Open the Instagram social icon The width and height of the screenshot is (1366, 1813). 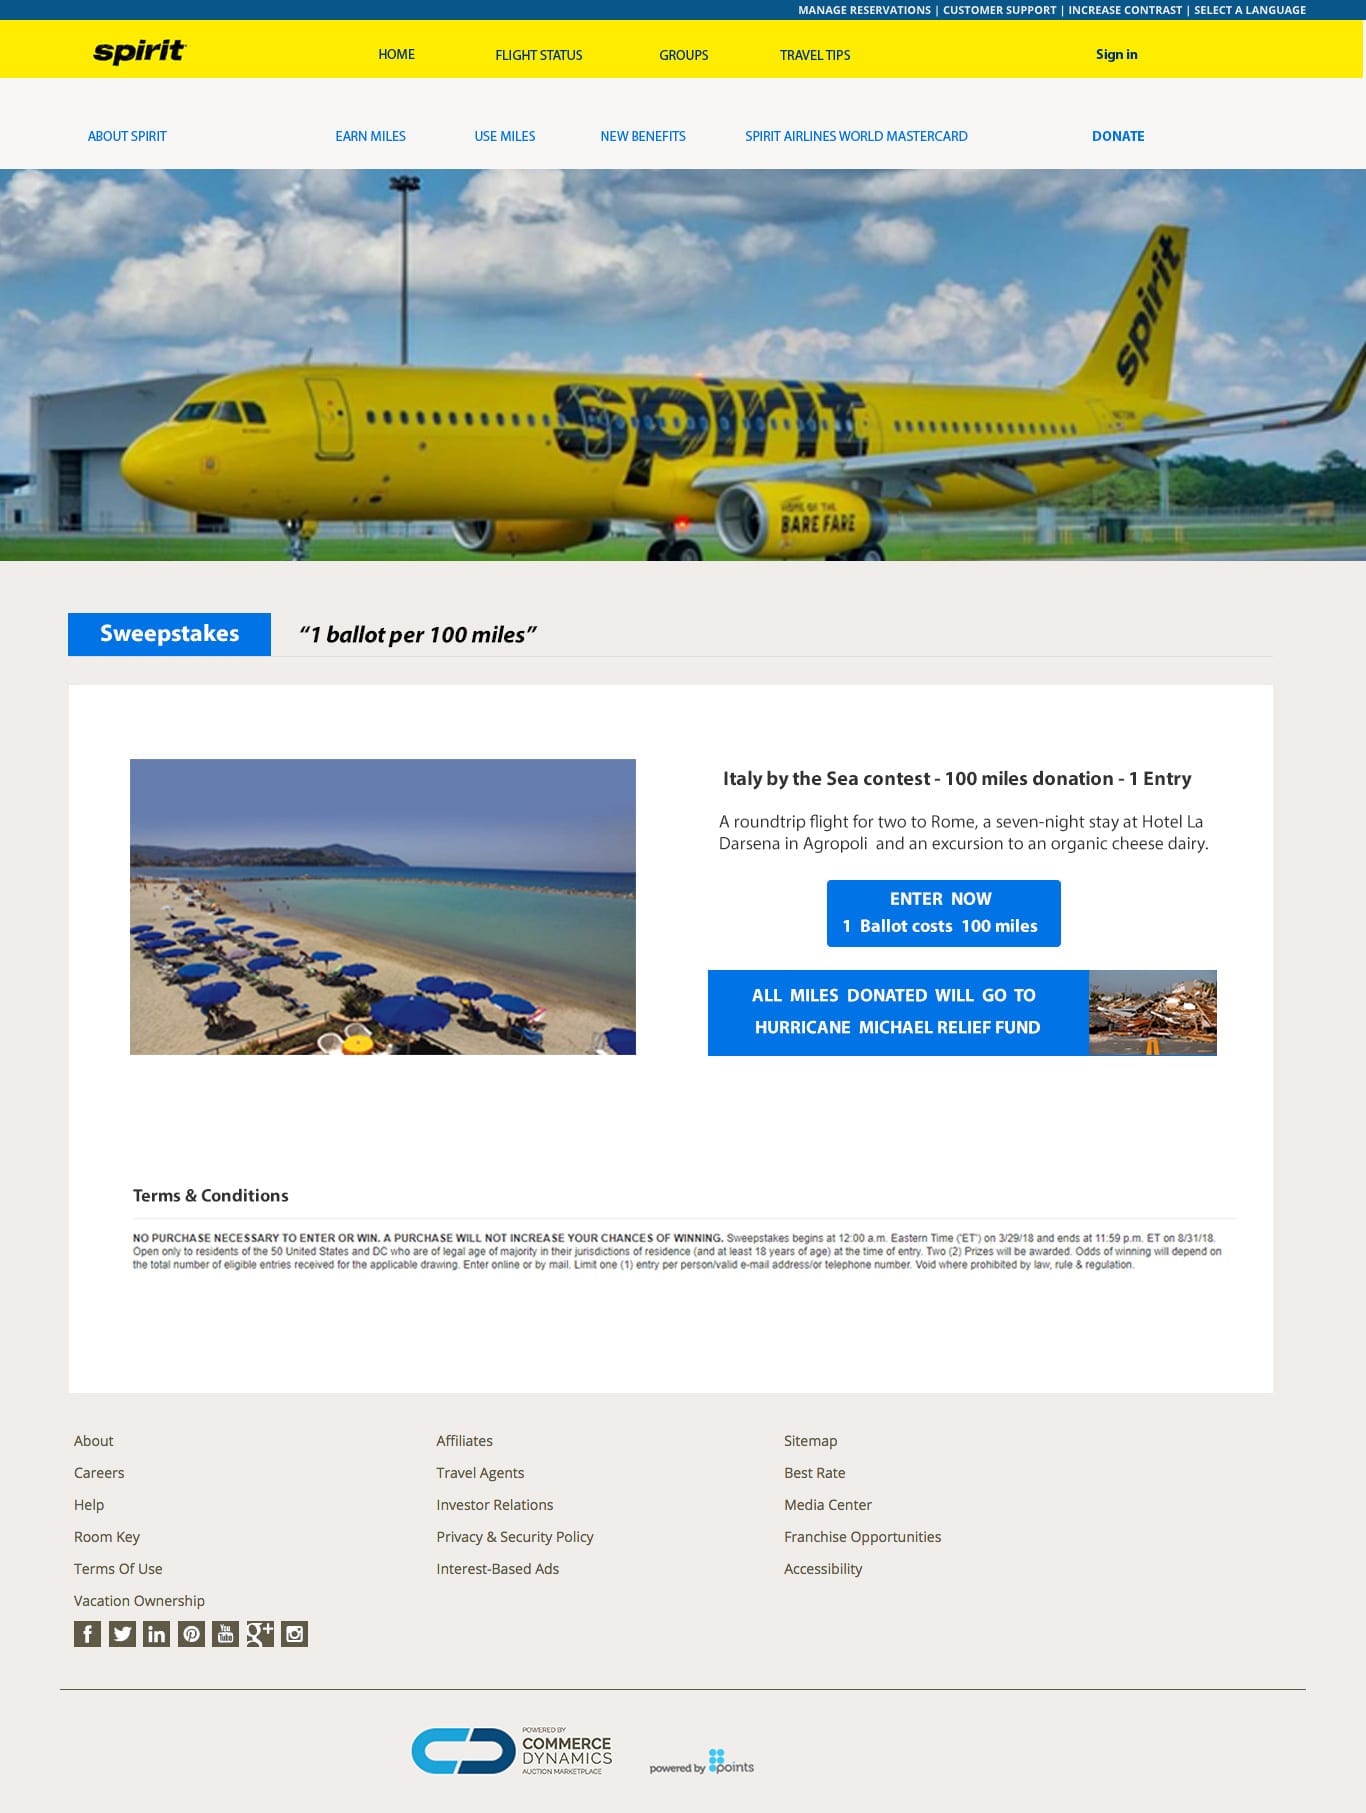[294, 1634]
